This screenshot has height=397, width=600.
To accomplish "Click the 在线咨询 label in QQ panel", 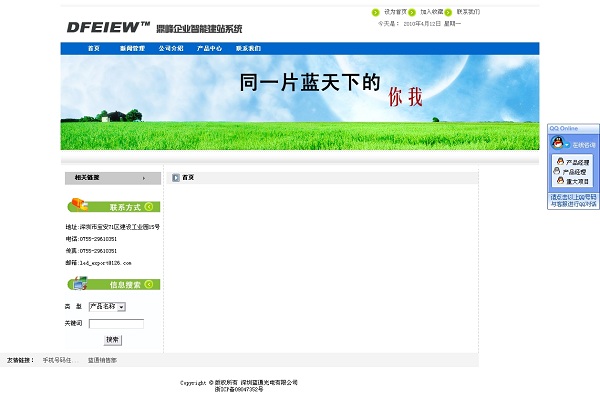I will pyautogui.click(x=584, y=145).
